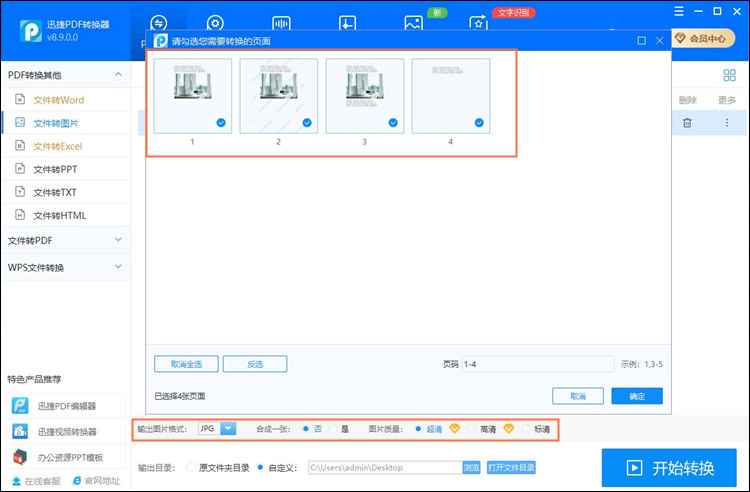750x492 pixels.
Task: Click the 文件转HTML file icon
Action: coord(20,215)
